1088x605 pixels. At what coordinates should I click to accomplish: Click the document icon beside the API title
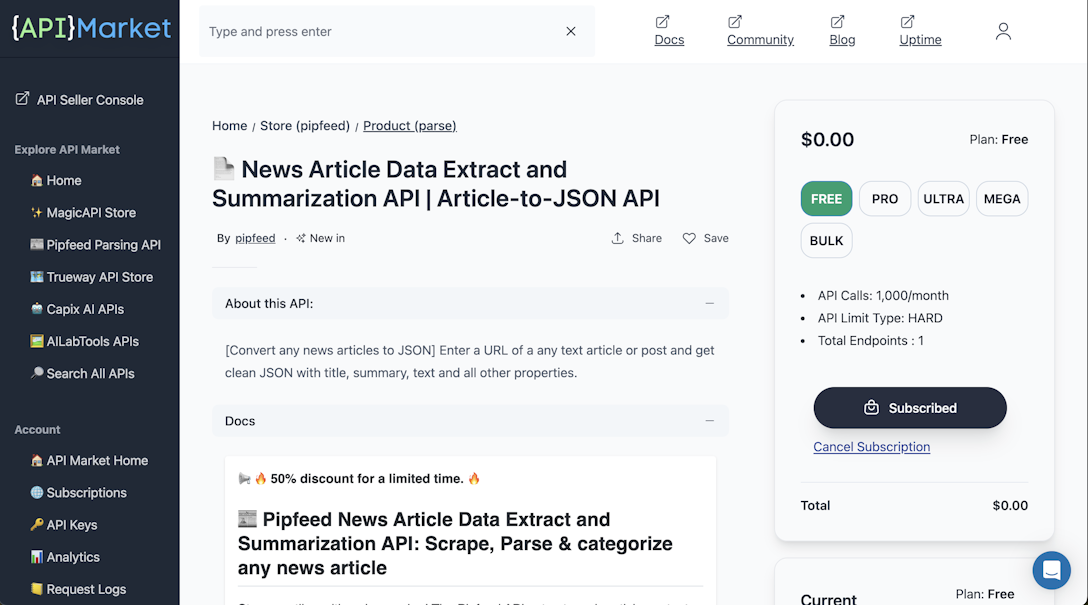coord(223,169)
